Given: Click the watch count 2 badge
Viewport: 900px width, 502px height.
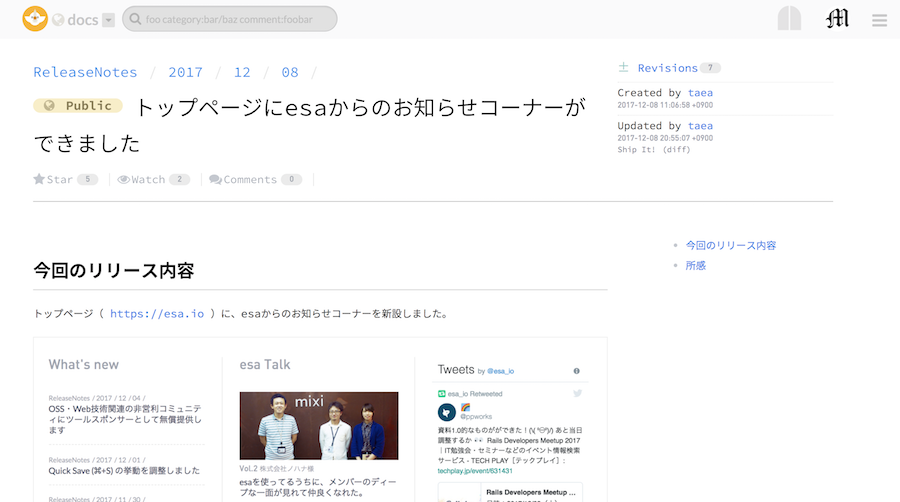Looking at the screenshot, I should pyautogui.click(x=180, y=180).
